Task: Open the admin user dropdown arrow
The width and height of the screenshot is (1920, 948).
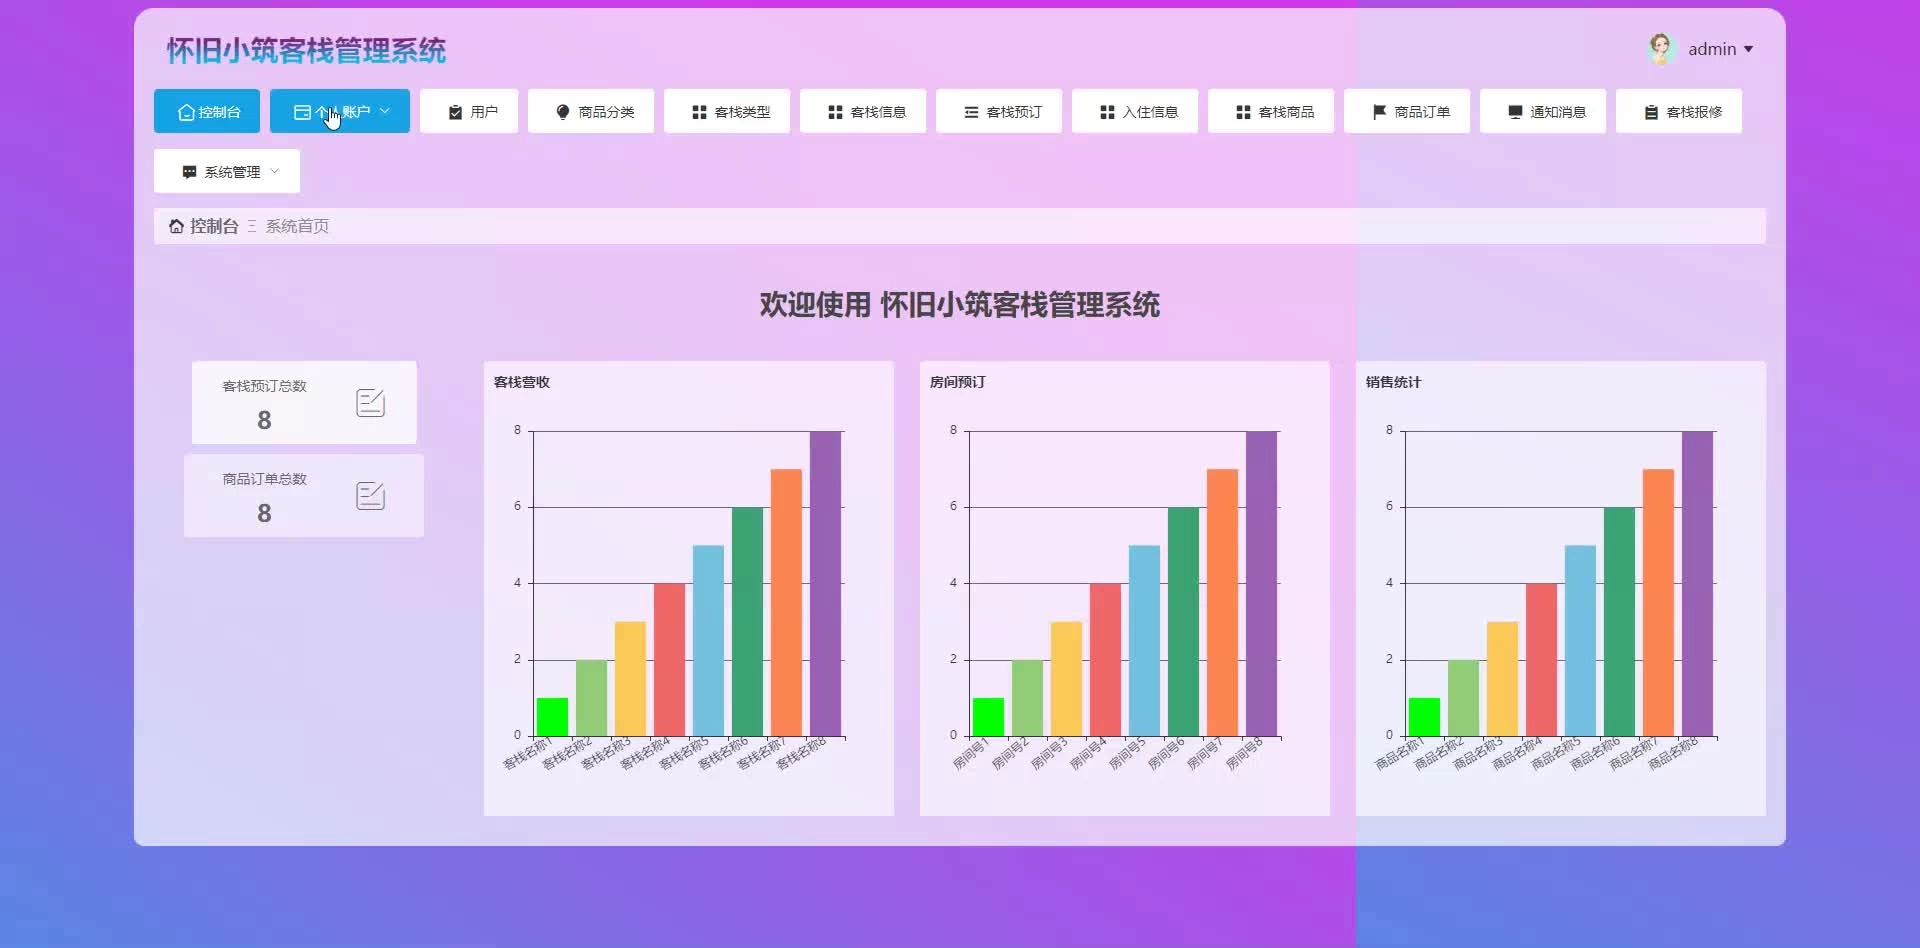Action: coord(1748,49)
